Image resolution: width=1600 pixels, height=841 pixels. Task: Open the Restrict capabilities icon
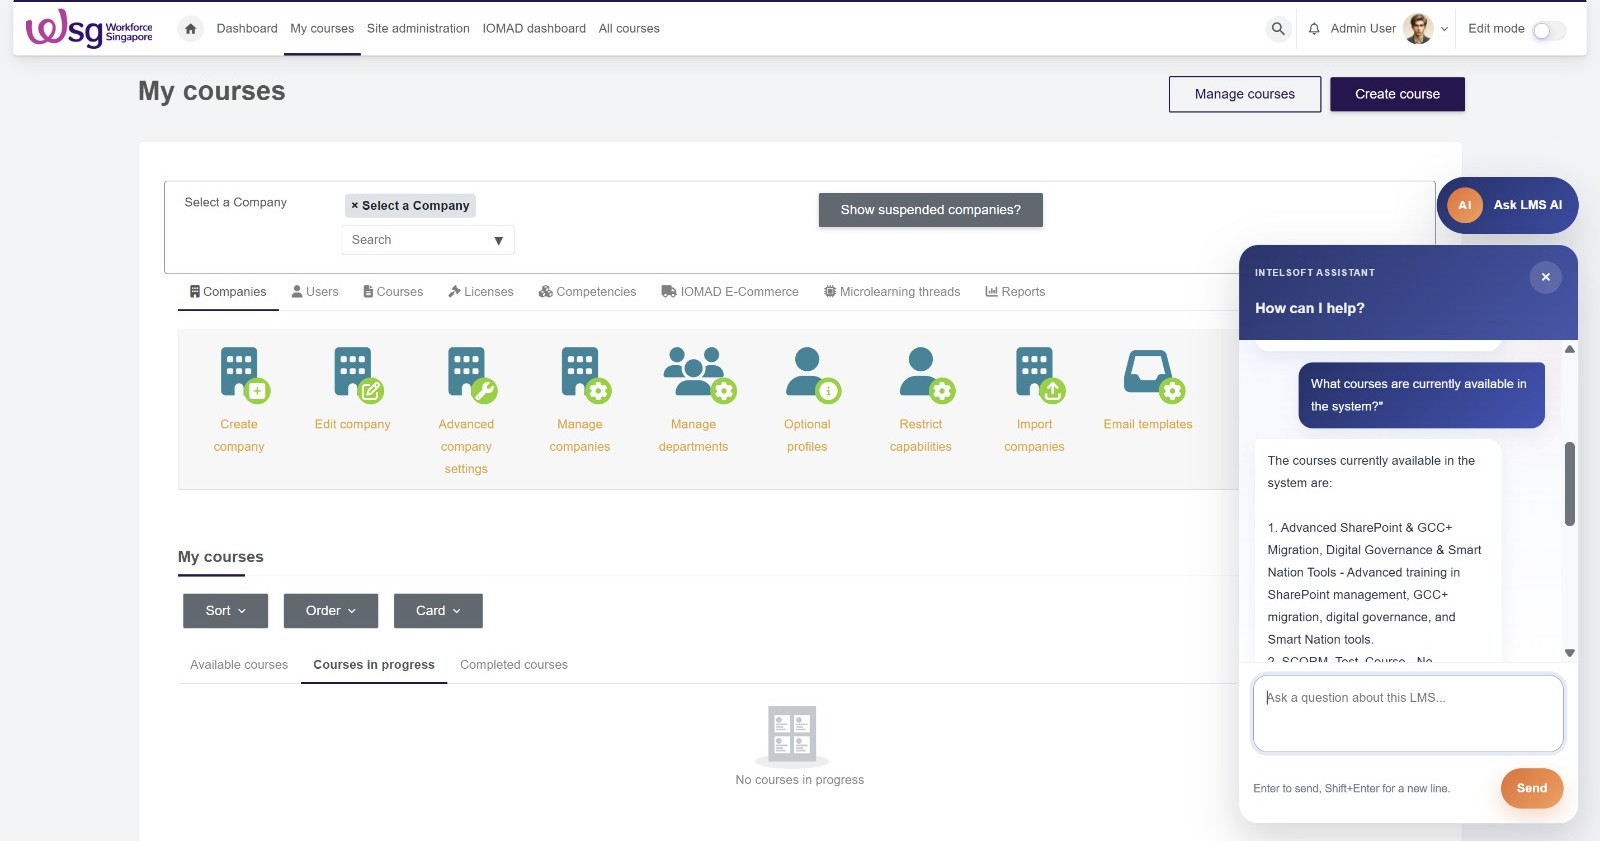(x=926, y=374)
